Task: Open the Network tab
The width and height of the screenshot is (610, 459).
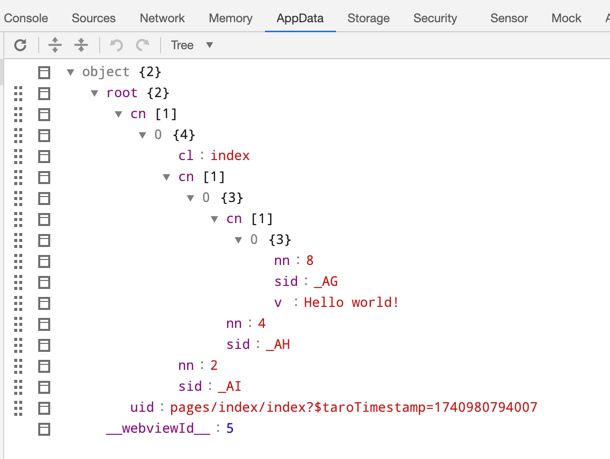Action: [x=162, y=18]
